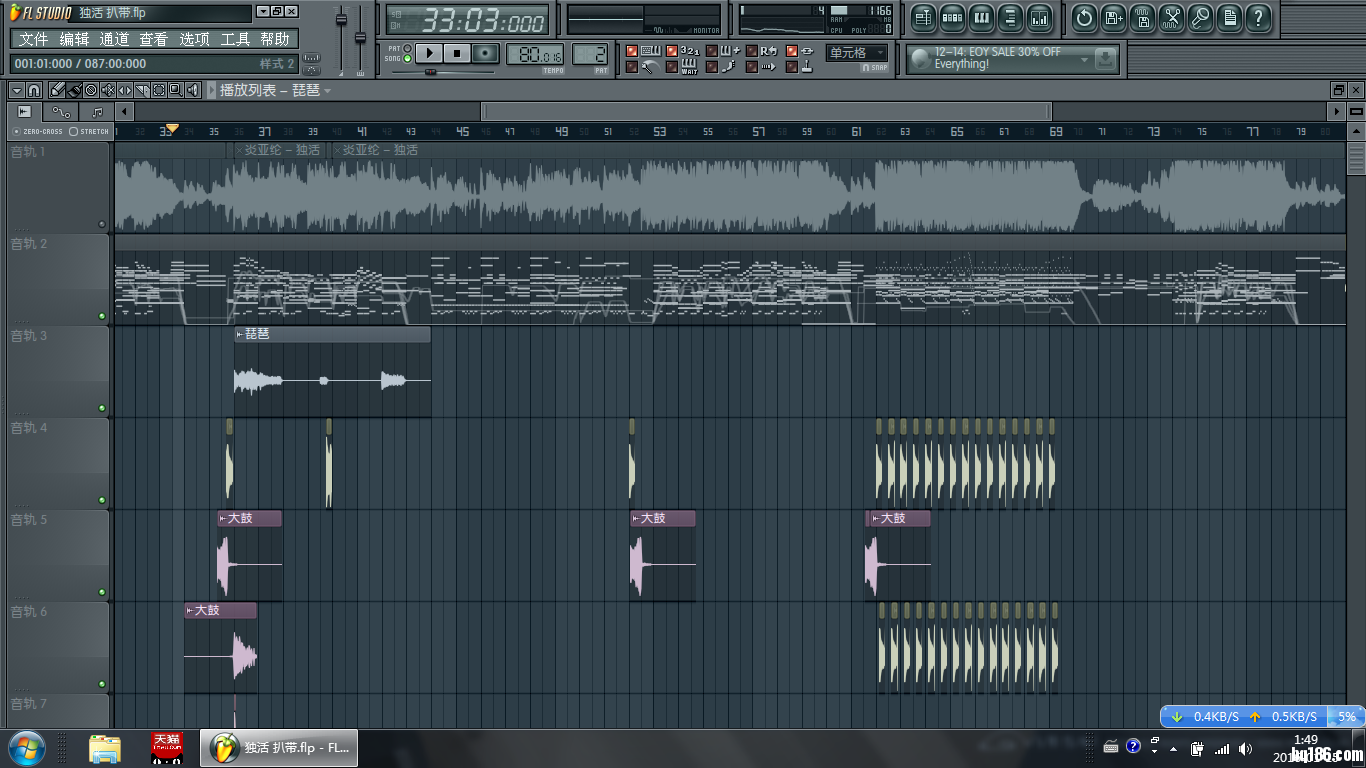Select the paint brush tool
This screenshot has height=768, width=1366.
[74, 90]
